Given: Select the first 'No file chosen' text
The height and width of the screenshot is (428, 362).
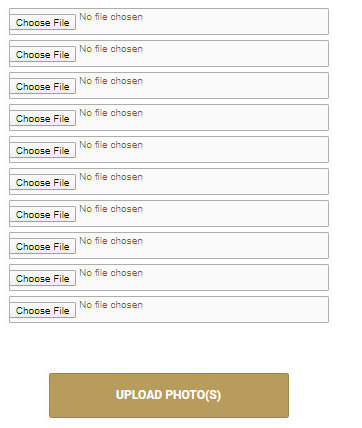Looking at the screenshot, I should [111, 17].
